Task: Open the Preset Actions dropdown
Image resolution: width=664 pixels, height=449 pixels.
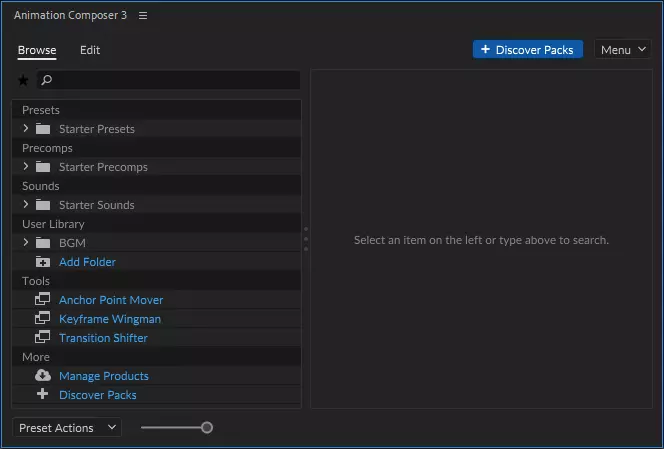Action: coord(67,427)
